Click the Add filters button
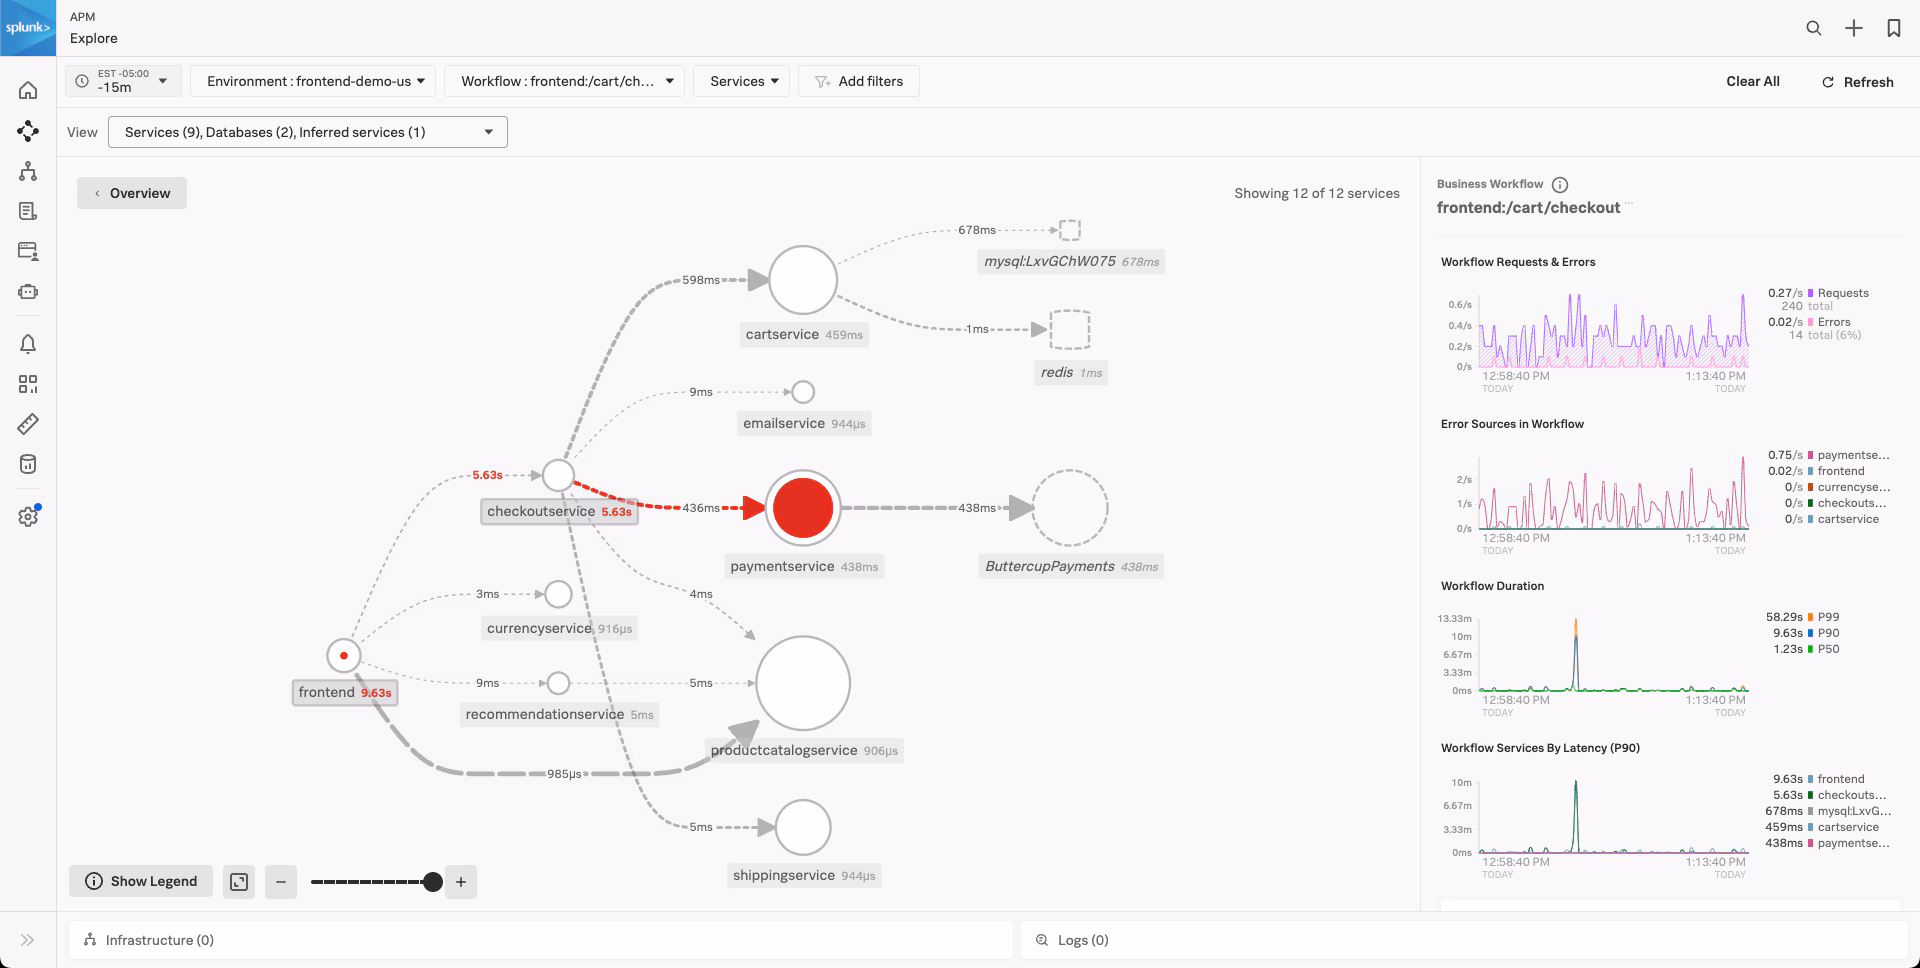Viewport: 1920px width, 968px height. (x=859, y=81)
